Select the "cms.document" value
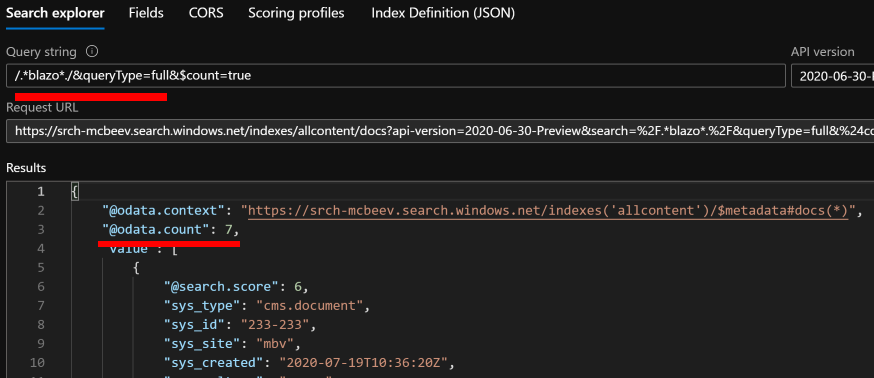This screenshot has width=874, height=378. pyautogui.click(x=309, y=306)
